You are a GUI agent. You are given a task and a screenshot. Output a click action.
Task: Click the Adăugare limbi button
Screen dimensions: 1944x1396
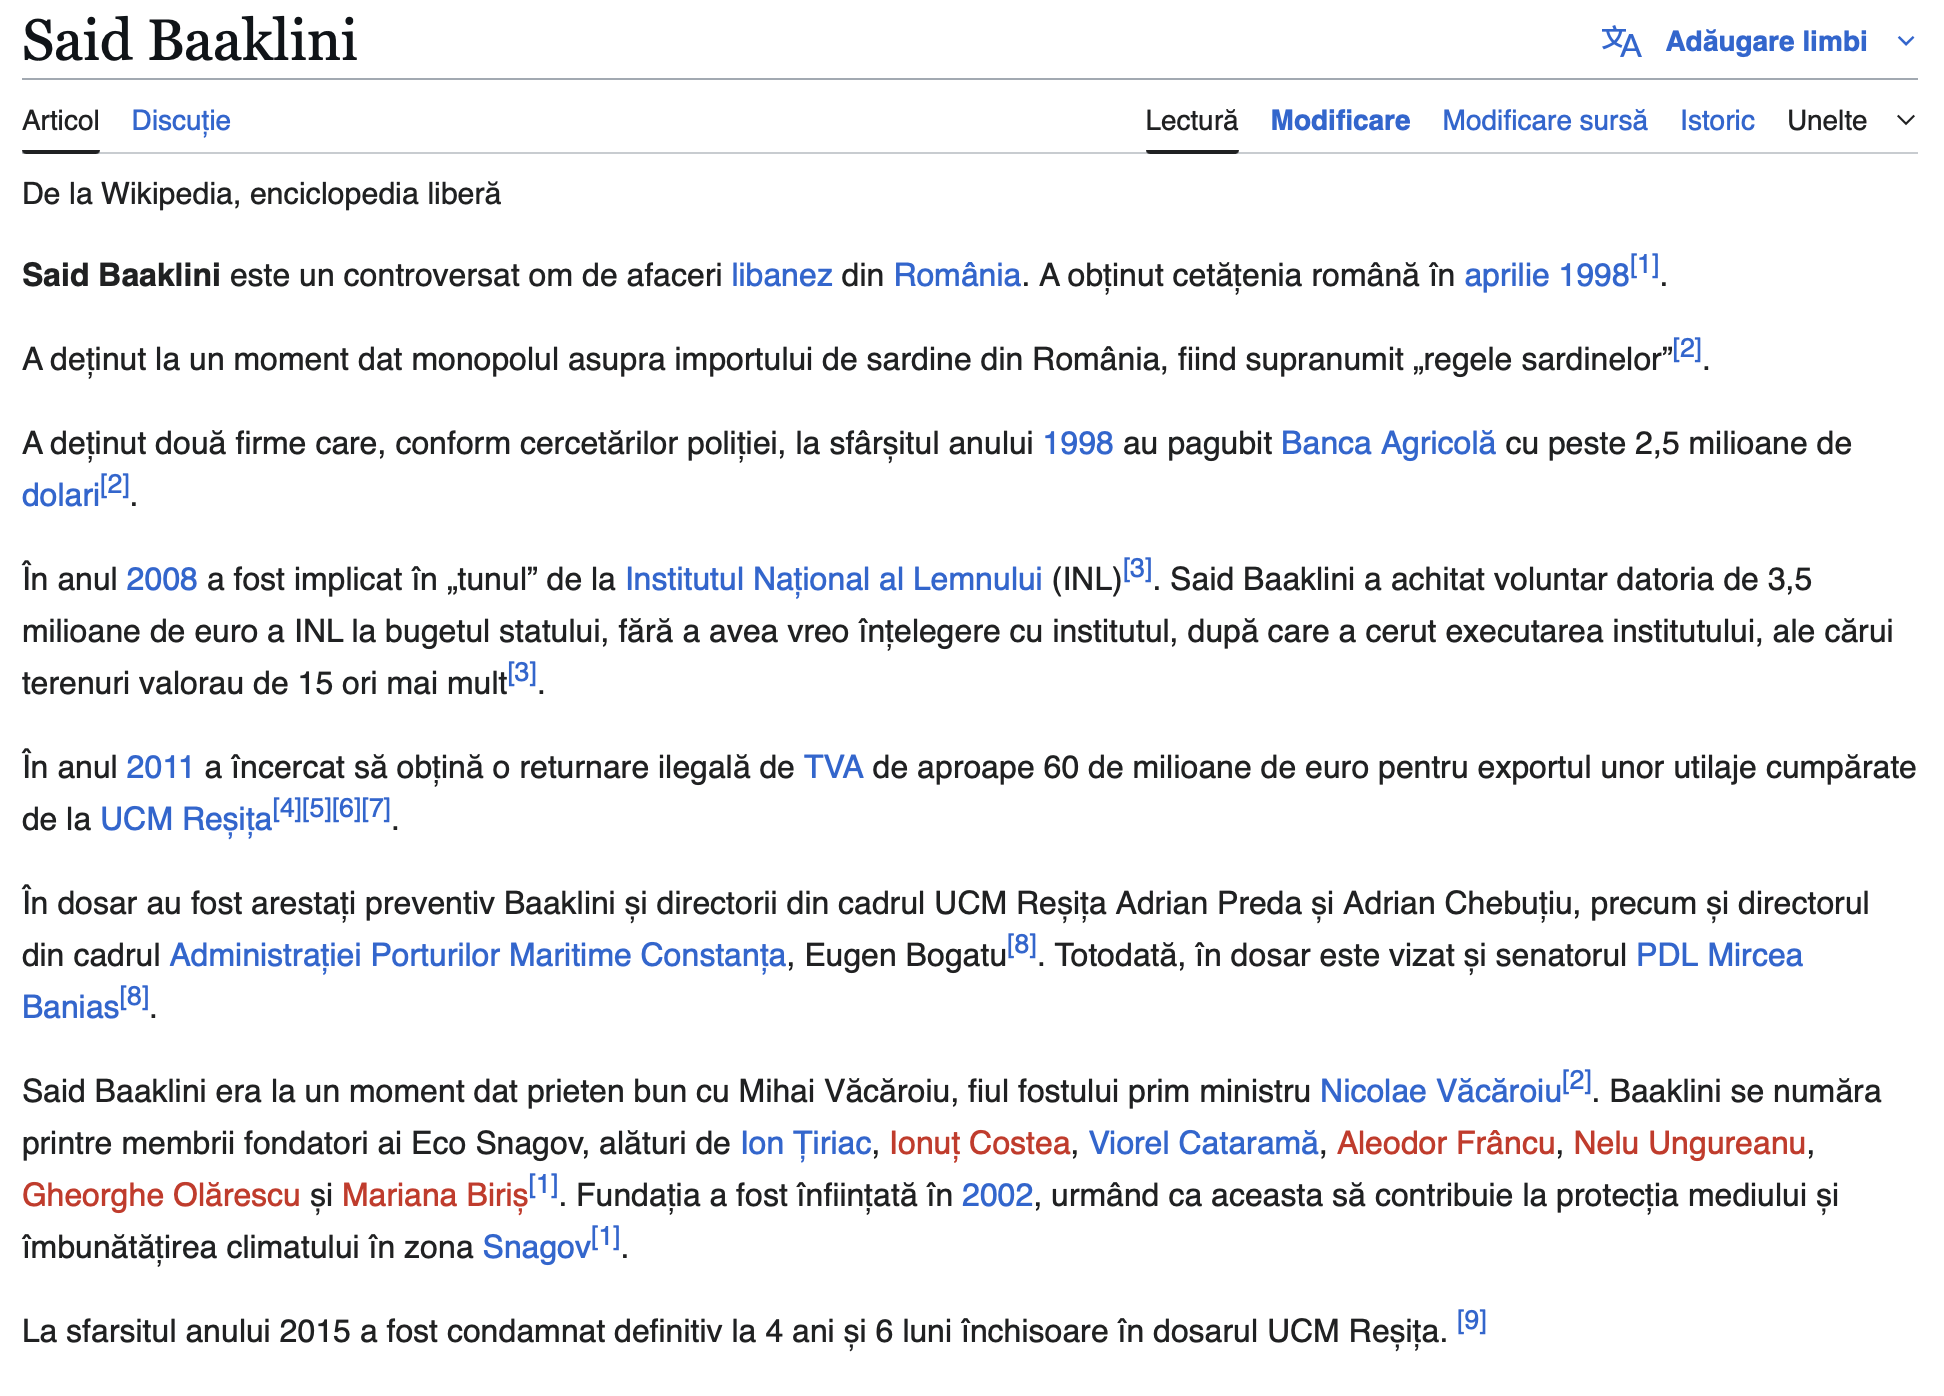pos(1765,42)
